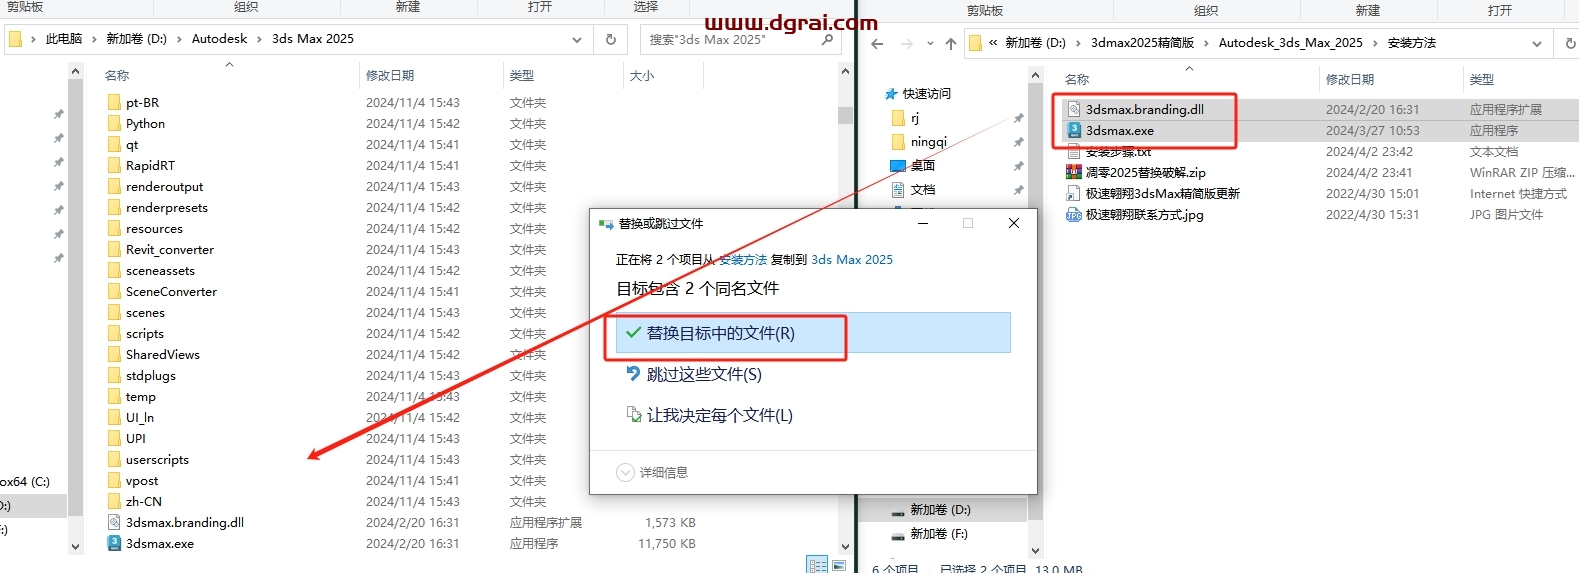This screenshot has width=1579, height=573.
Task: Open address history dropdown in left window
Action: [577, 39]
